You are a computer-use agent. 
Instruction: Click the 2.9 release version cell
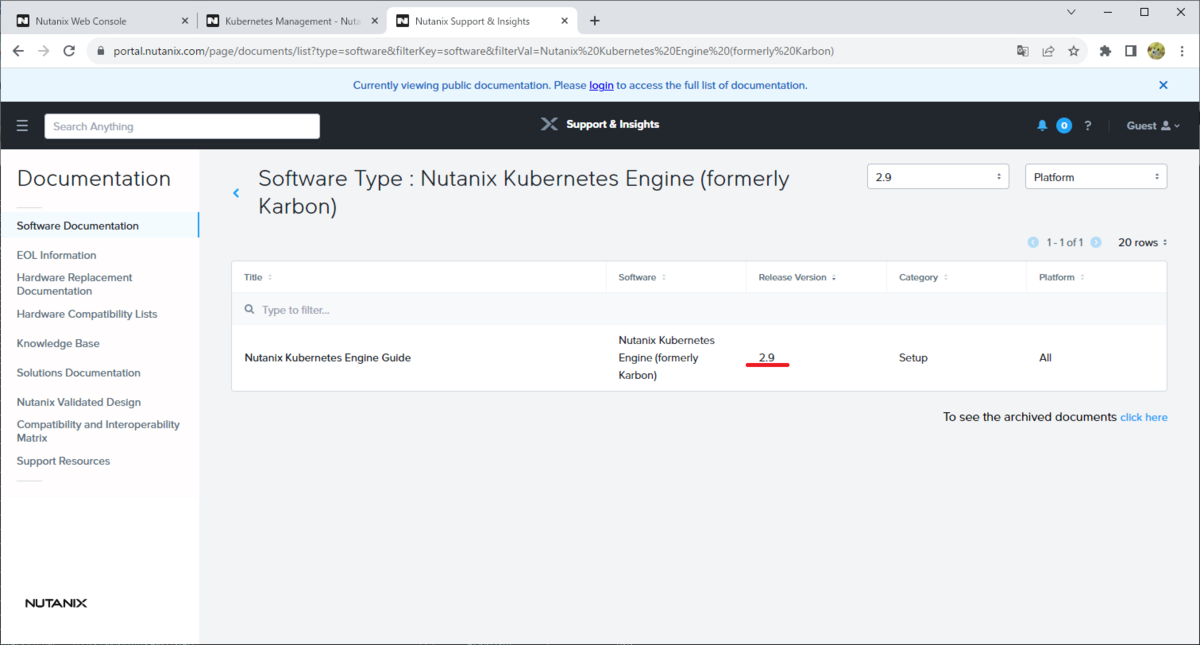click(x=767, y=358)
